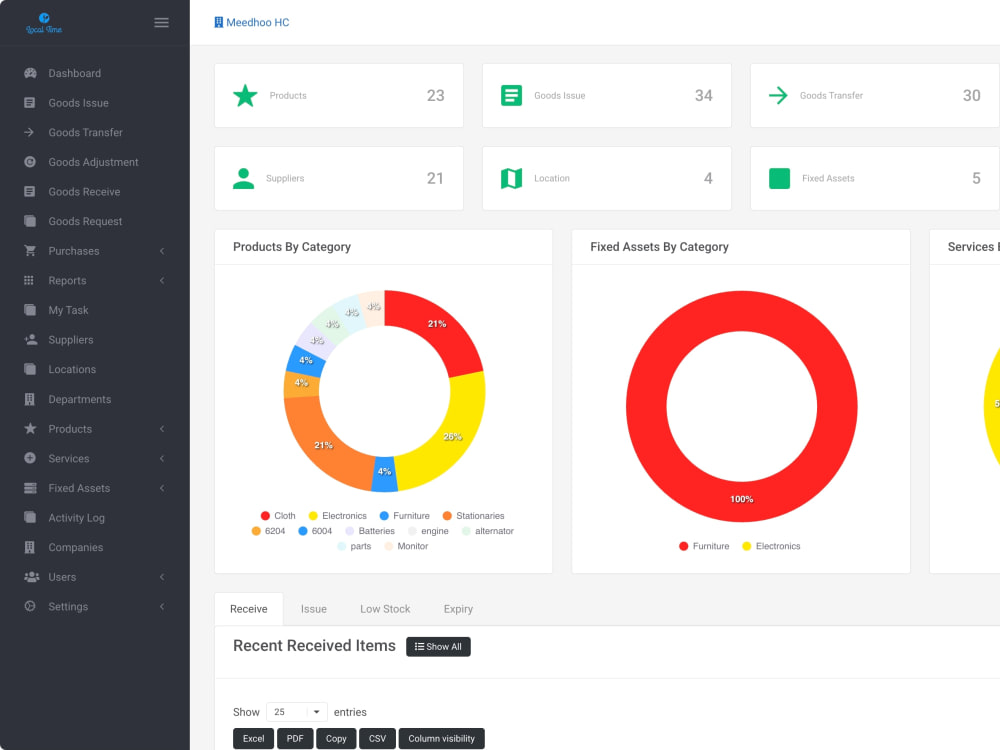Screen dimensions: 1000x750
Task: Click the Goods Receive sidebar icon
Action: pyautogui.click(x=29, y=191)
